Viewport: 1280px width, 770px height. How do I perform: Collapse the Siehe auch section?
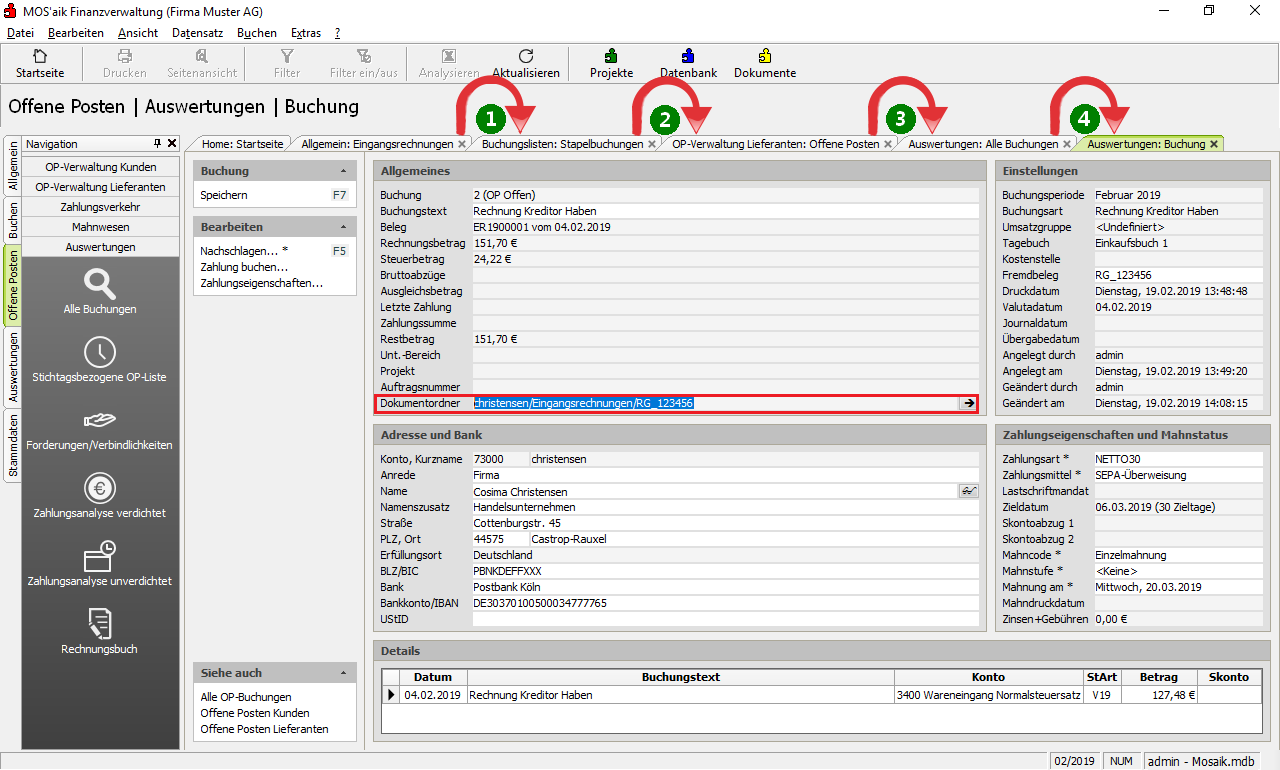[344, 673]
